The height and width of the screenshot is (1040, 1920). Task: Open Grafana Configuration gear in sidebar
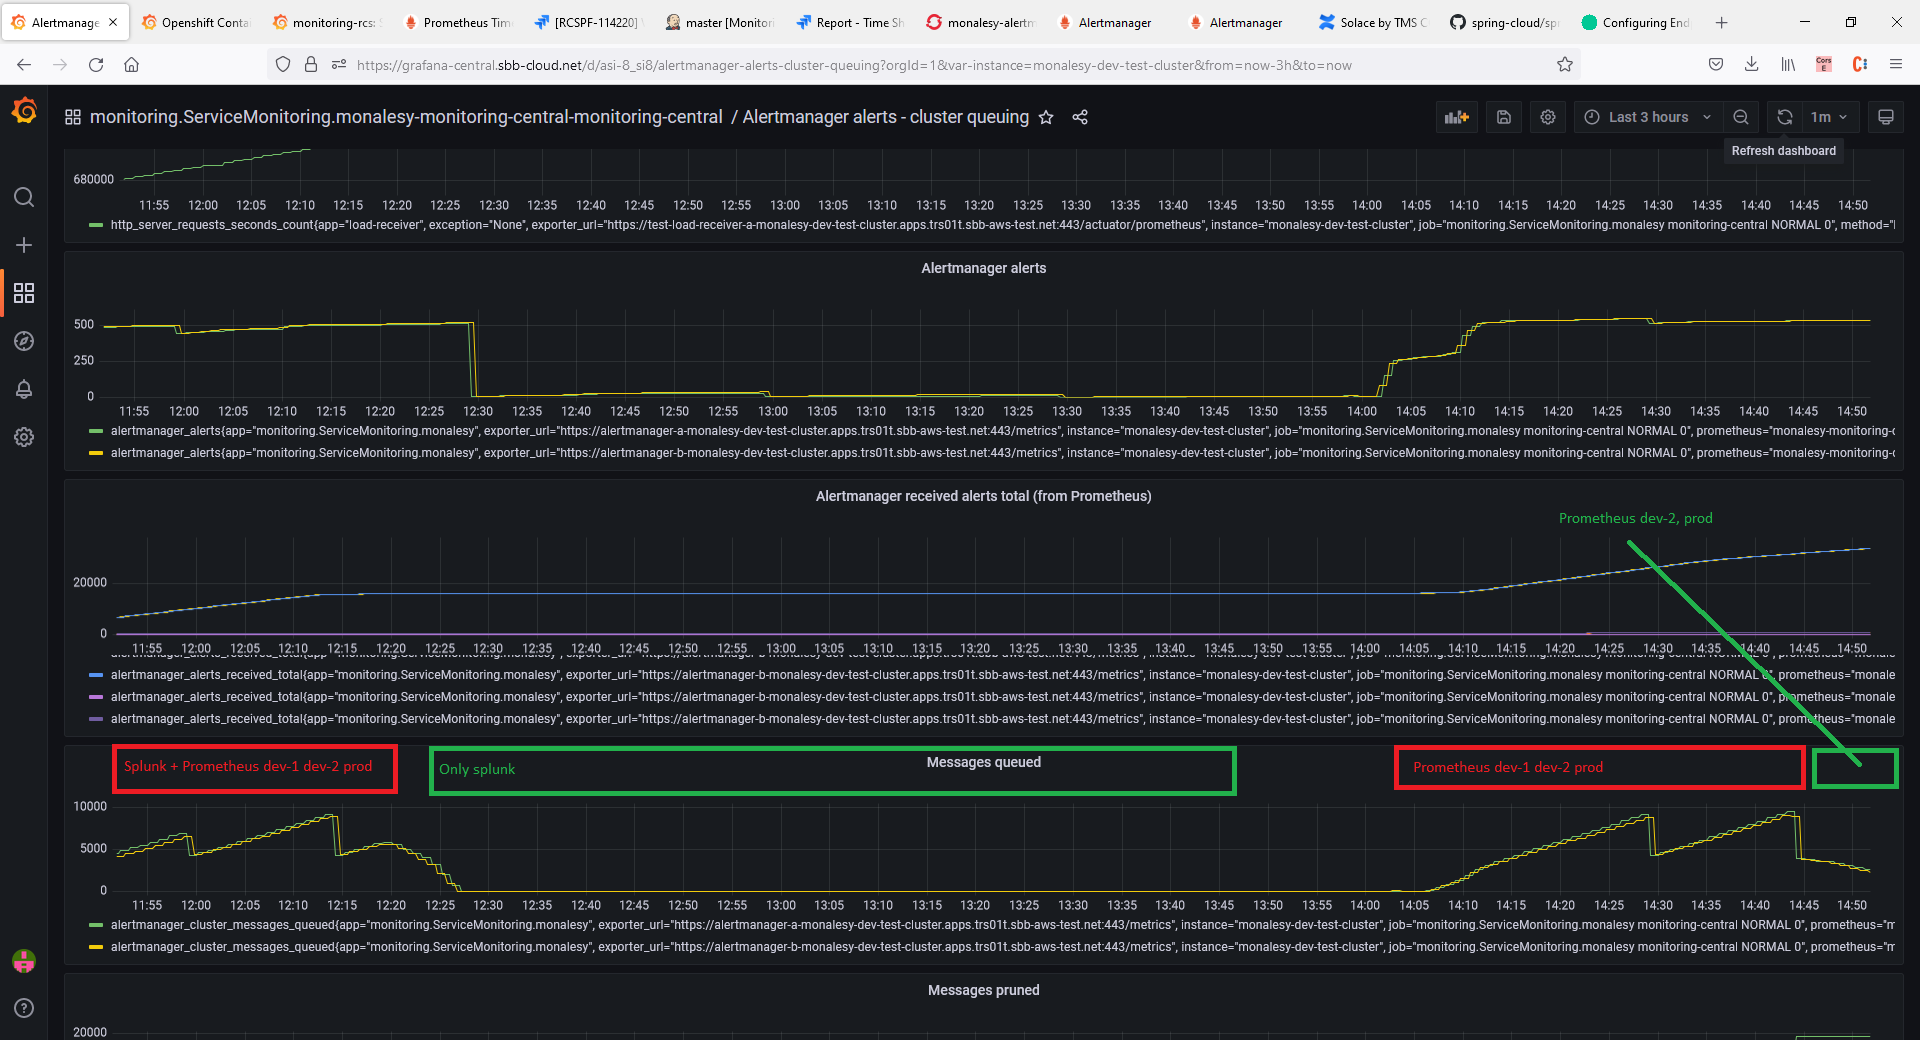click(24, 437)
